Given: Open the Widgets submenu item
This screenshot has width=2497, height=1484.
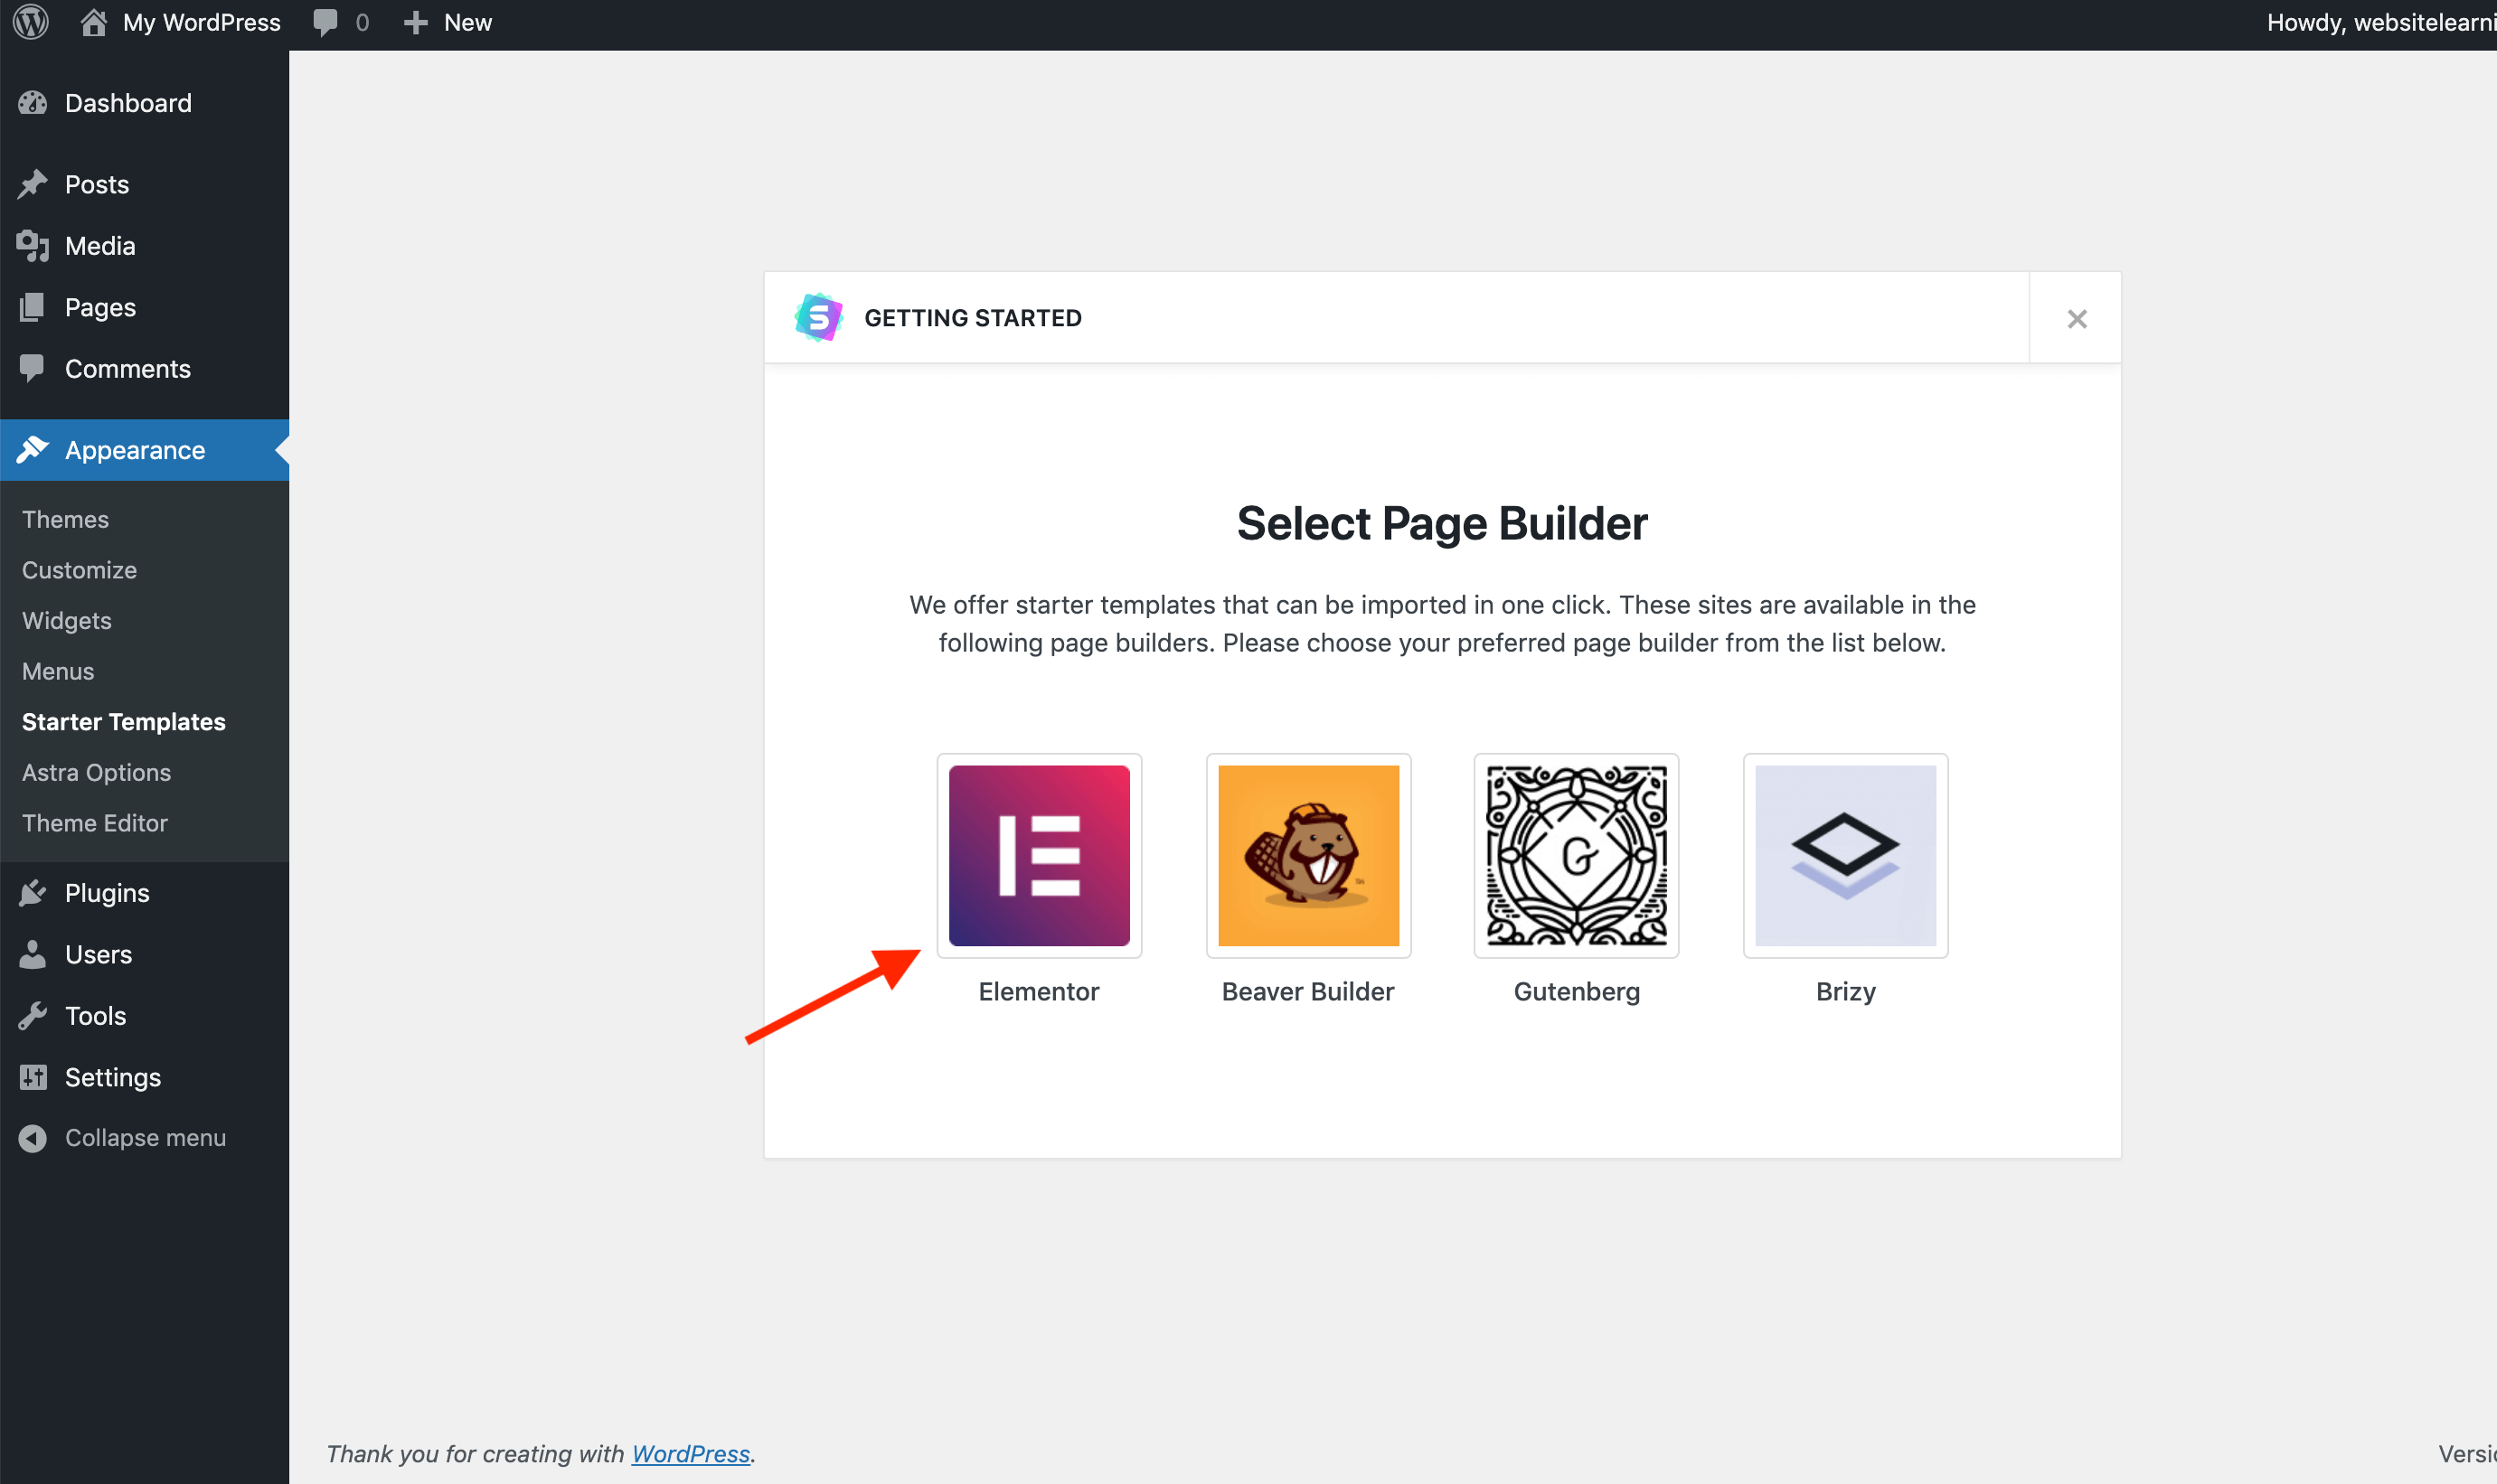Looking at the screenshot, I should pos(67,621).
